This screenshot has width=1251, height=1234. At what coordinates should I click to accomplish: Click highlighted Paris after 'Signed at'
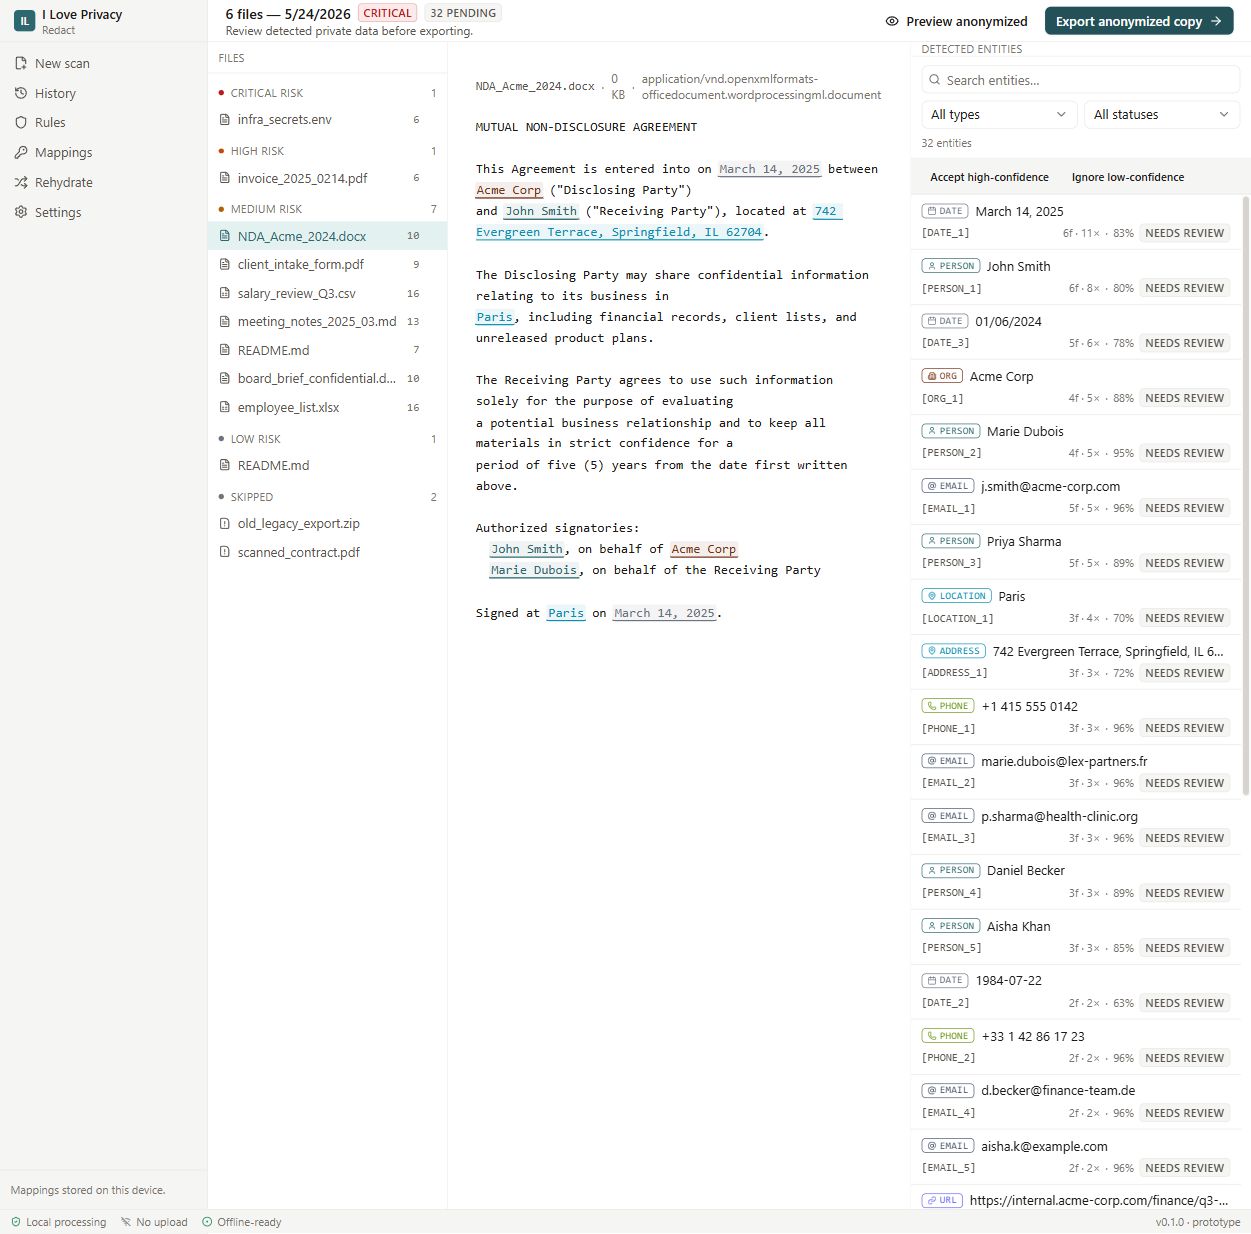[x=566, y=613]
